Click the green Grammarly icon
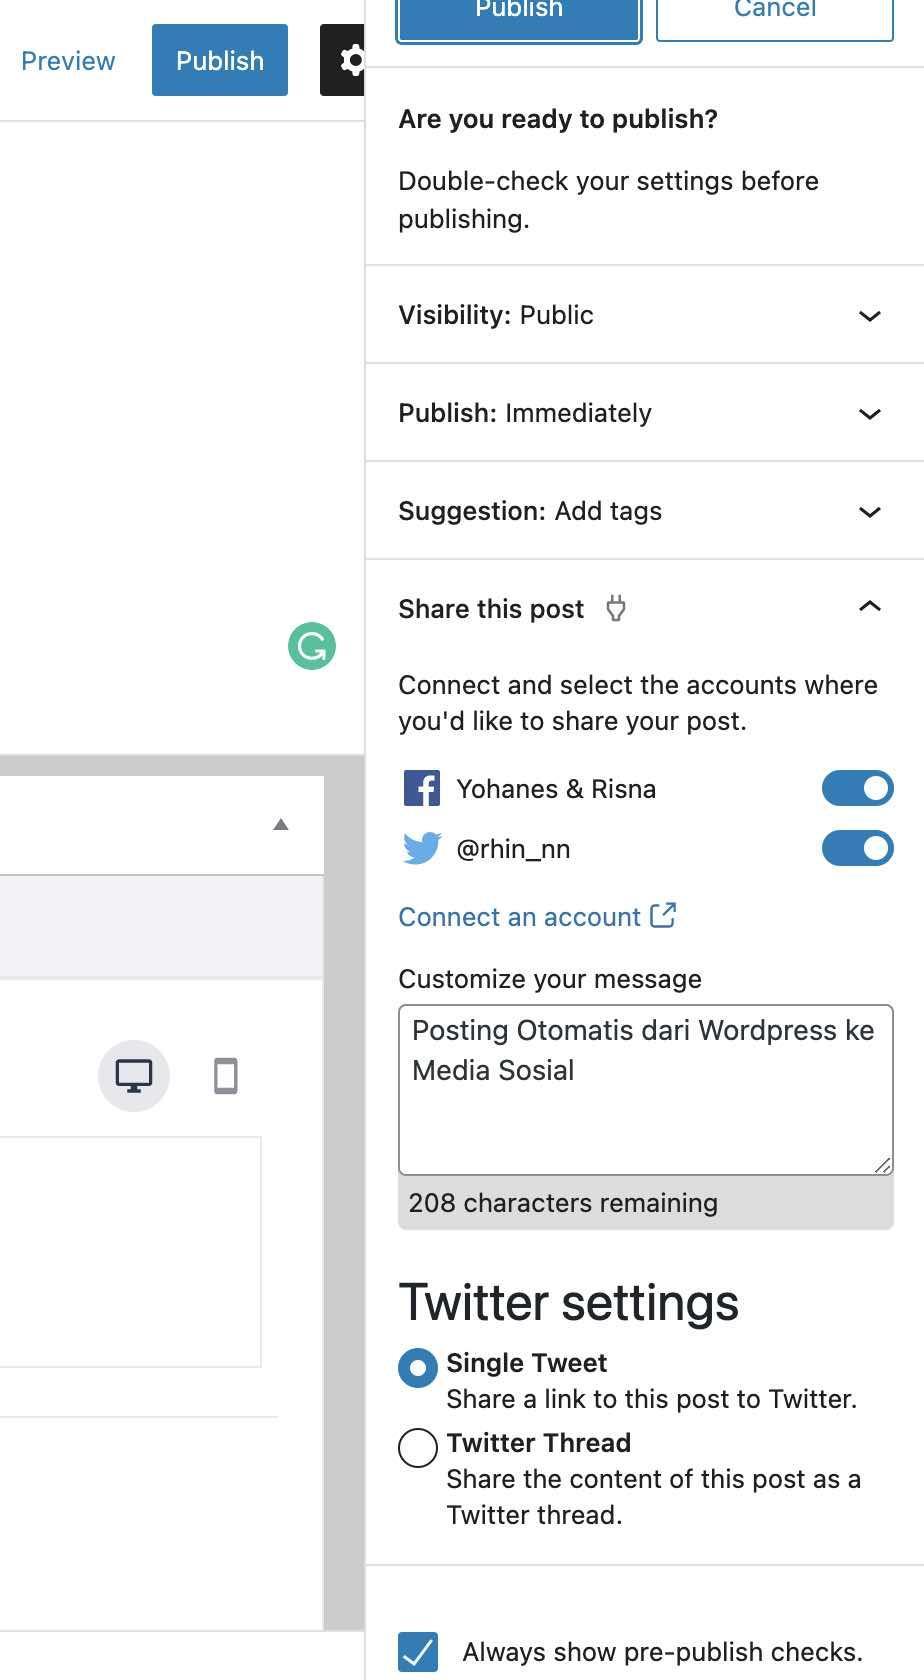 click(x=312, y=646)
